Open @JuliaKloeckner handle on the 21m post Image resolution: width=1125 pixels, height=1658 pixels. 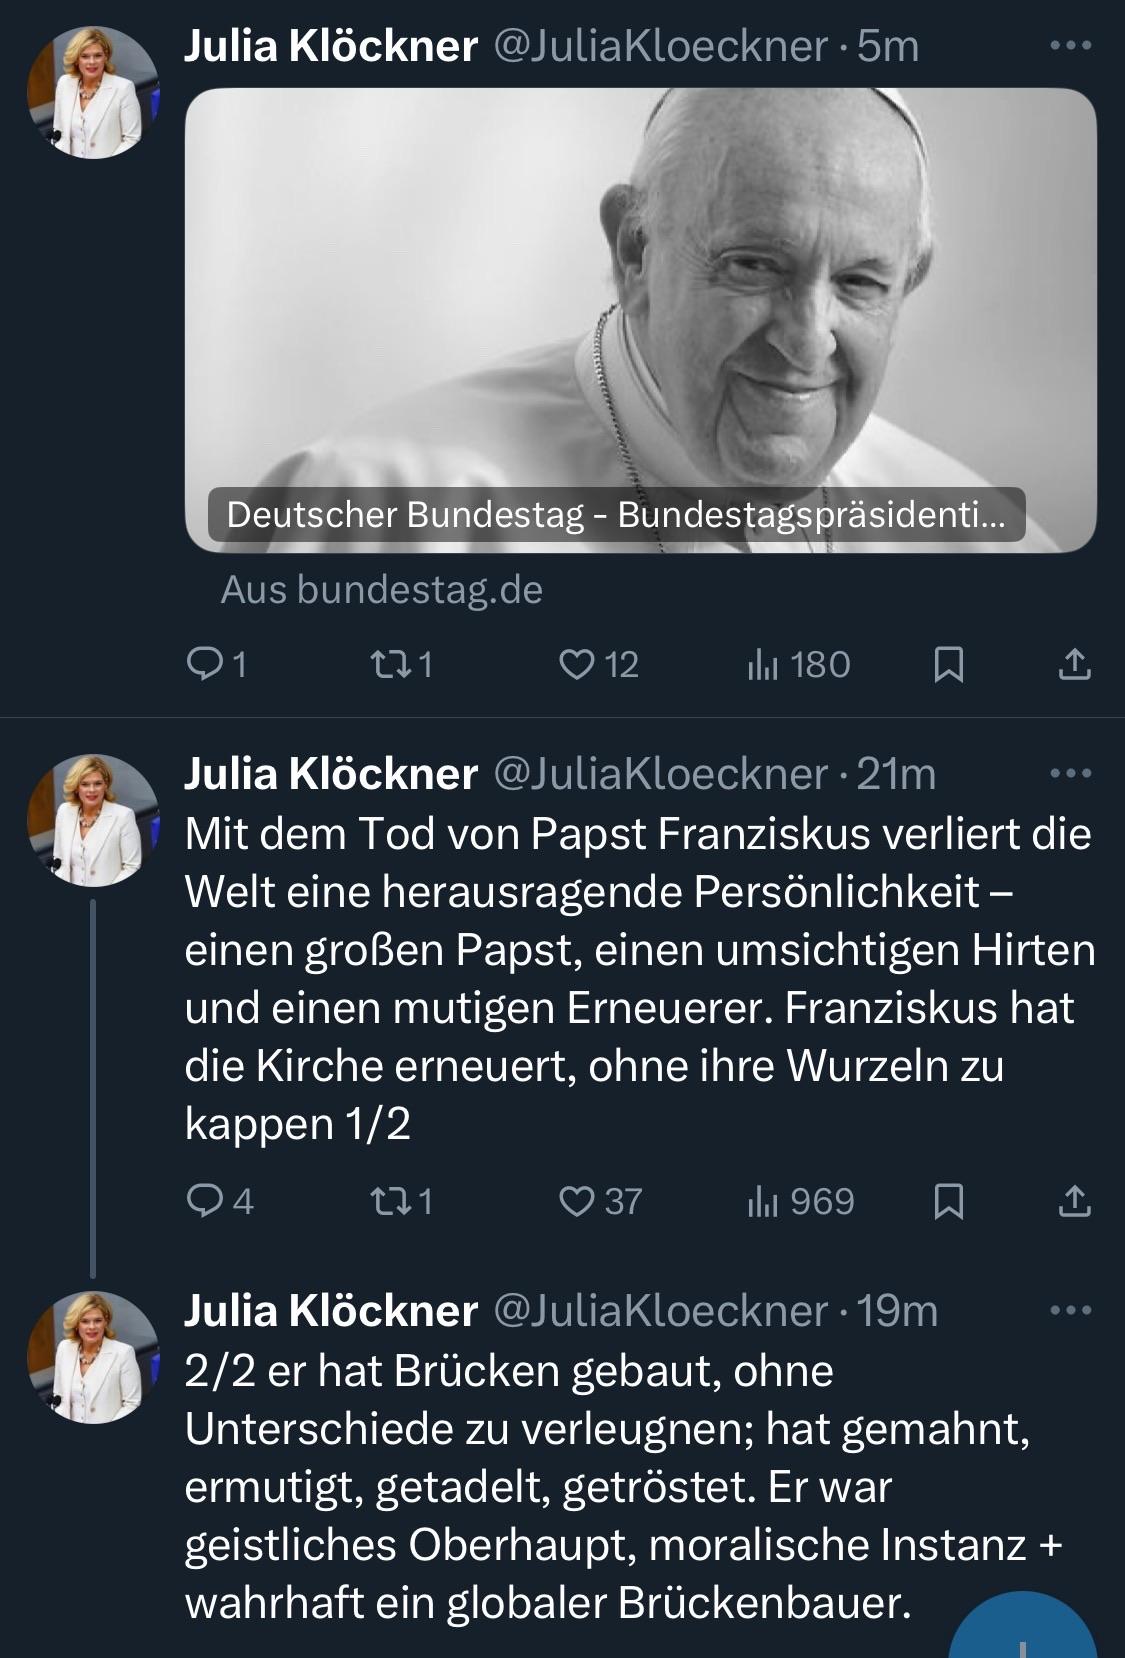(660, 774)
